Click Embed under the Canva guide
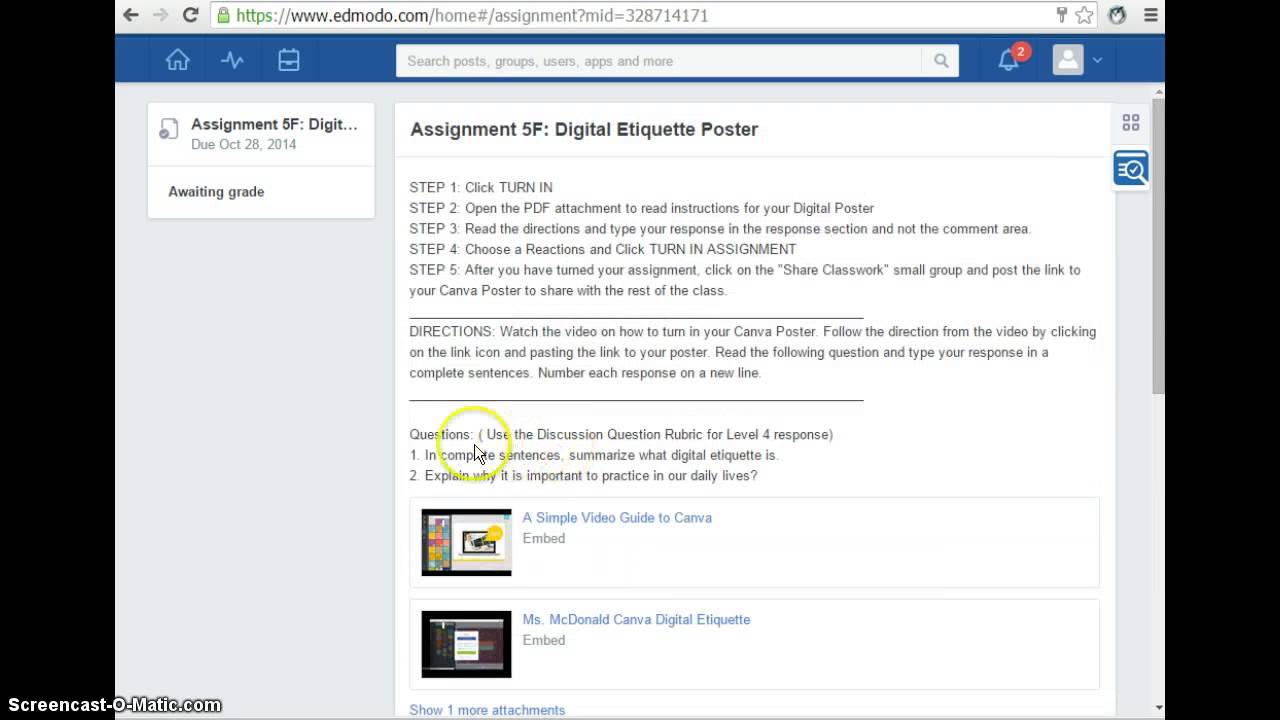 (x=544, y=538)
